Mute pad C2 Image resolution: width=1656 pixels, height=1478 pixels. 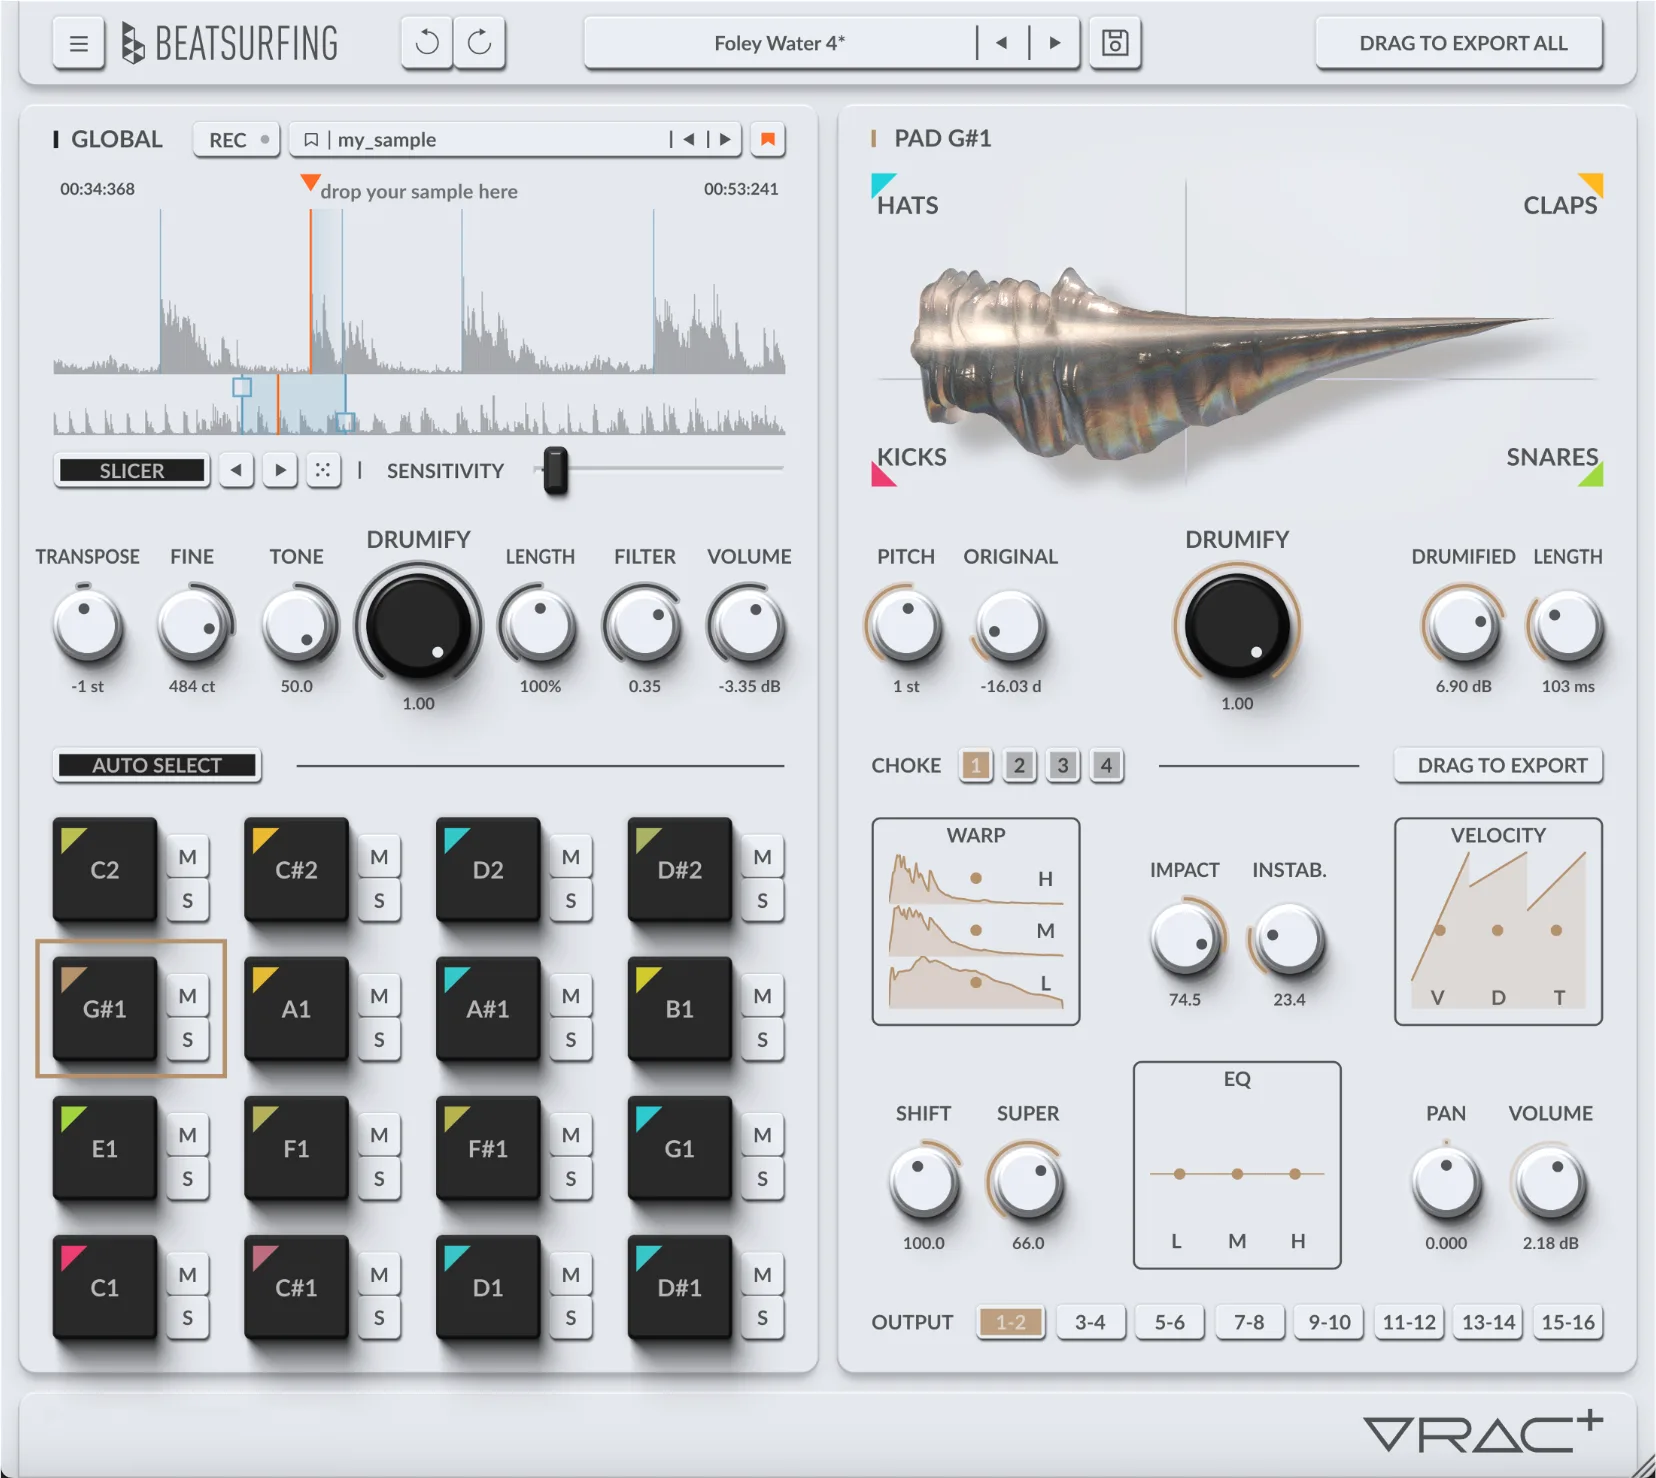click(x=187, y=857)
